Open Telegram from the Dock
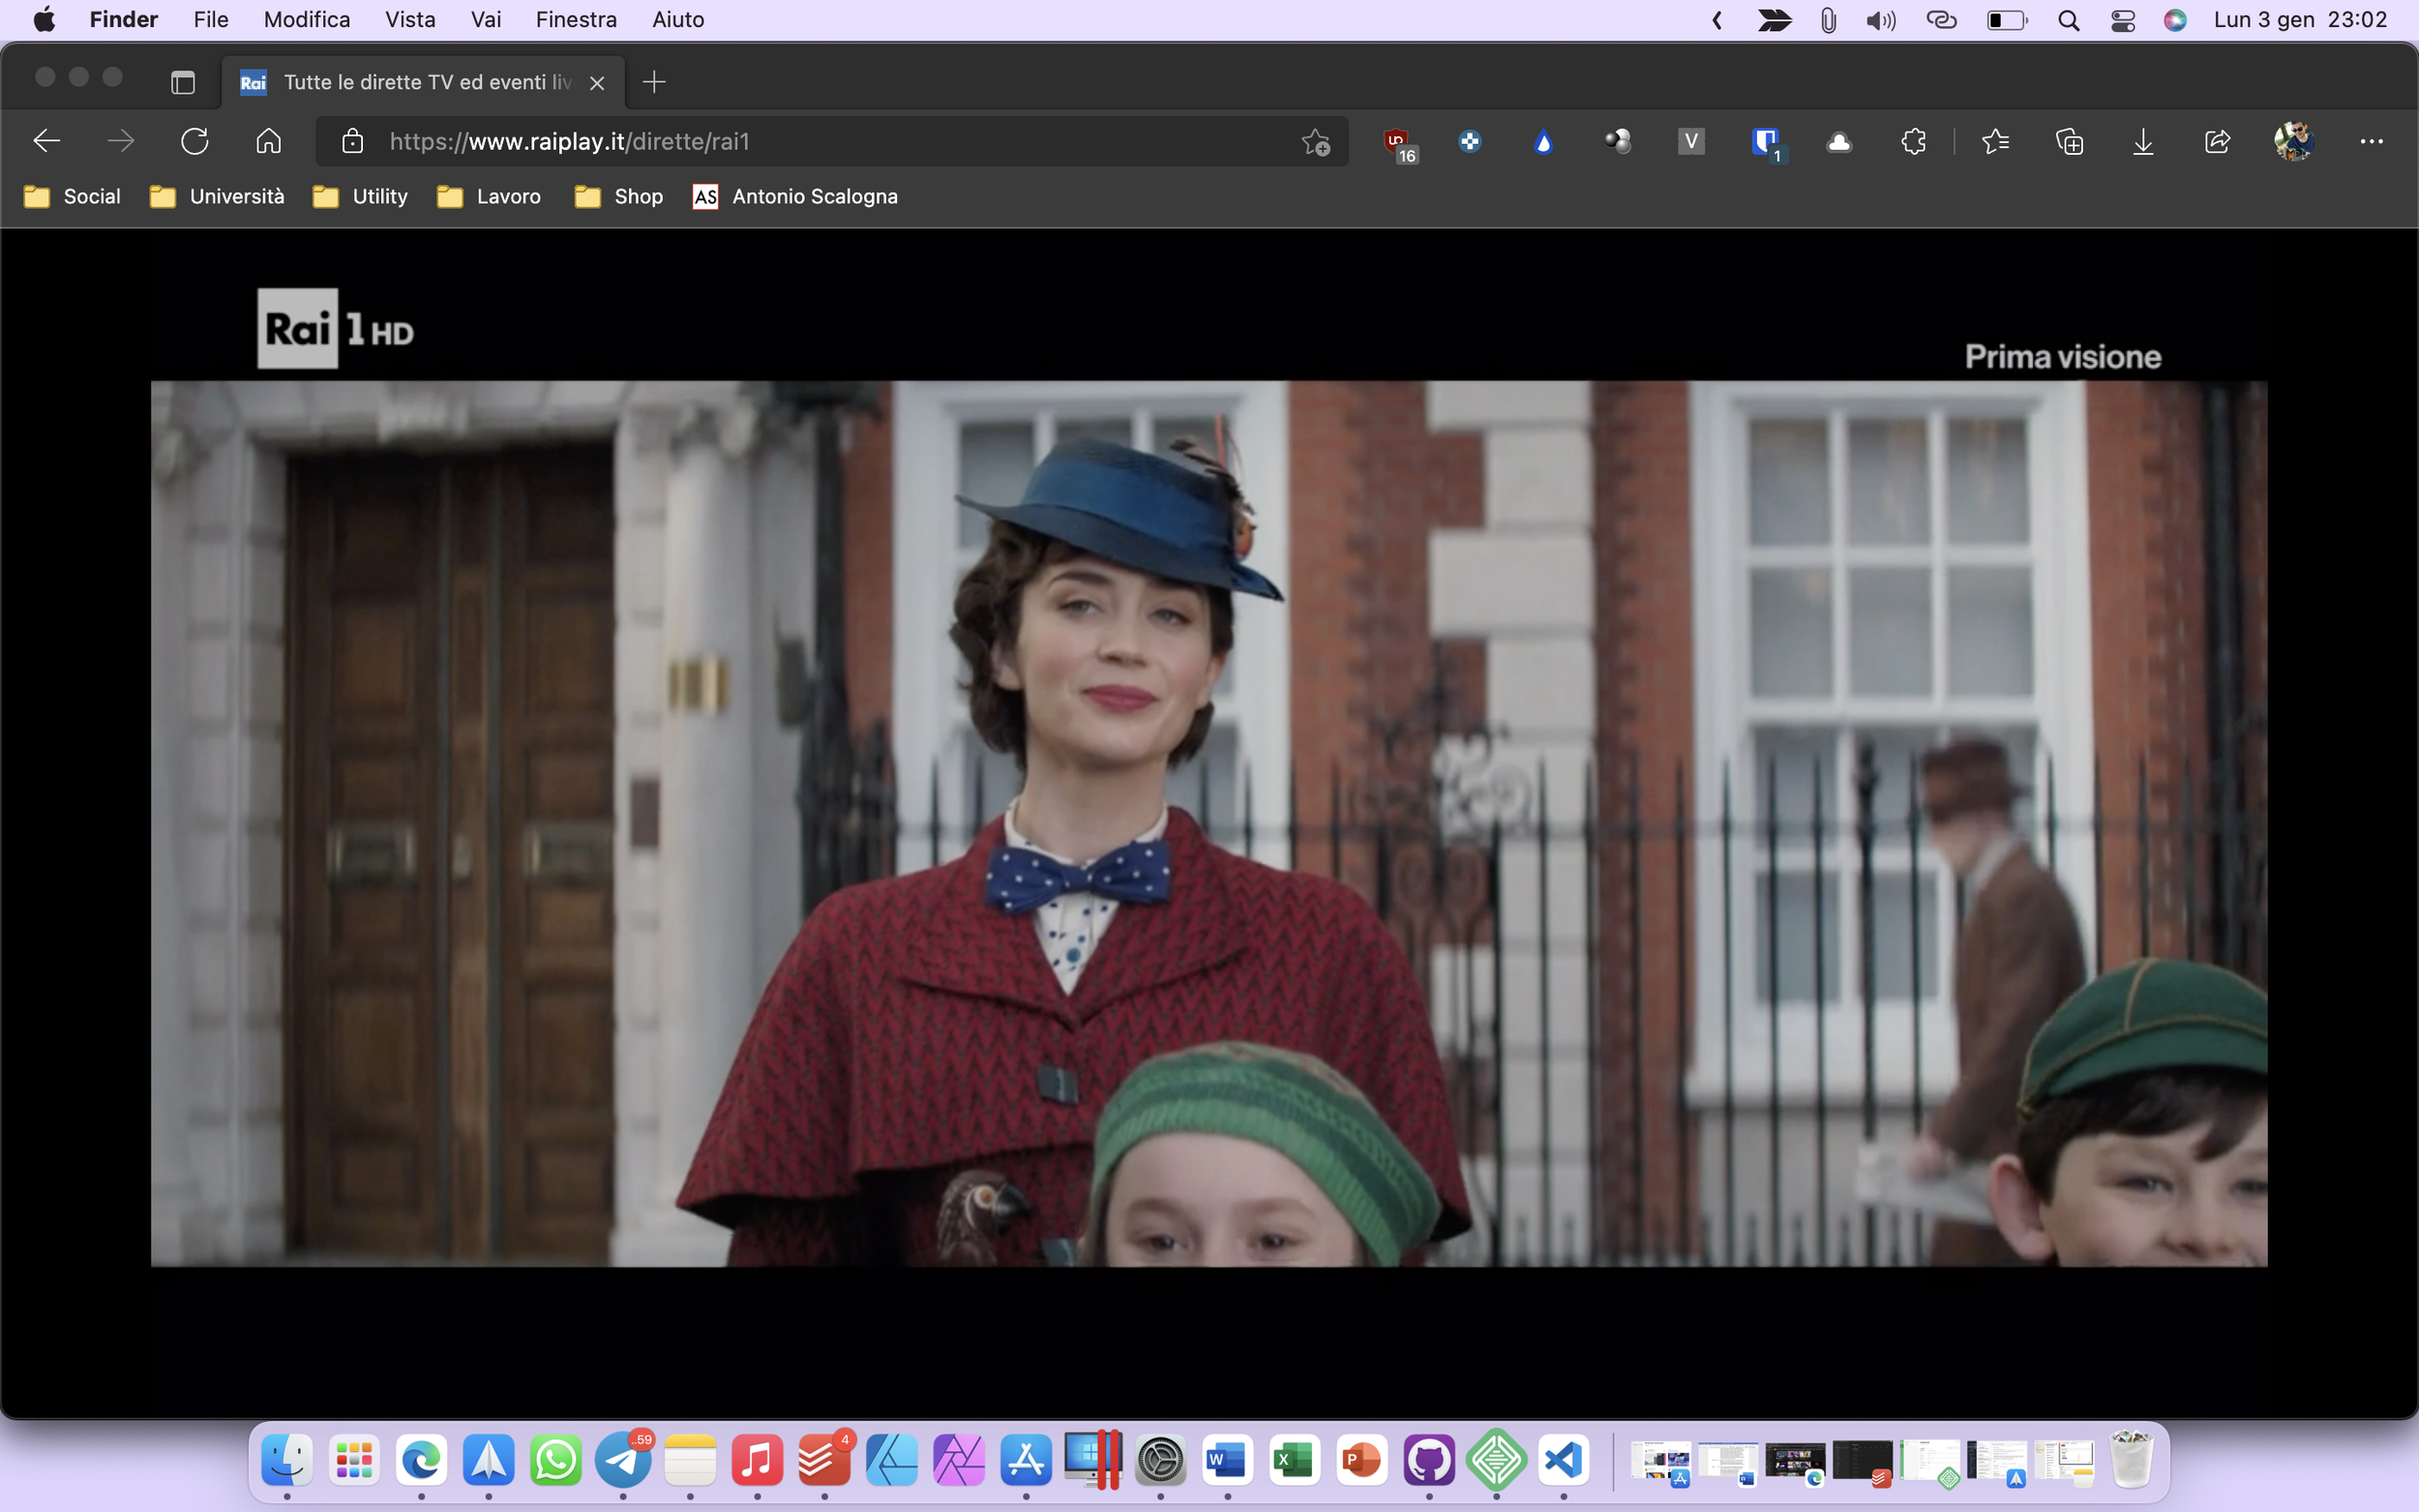The image size is (2419, 1512). pyautogui.click(x=623, y=1459)
